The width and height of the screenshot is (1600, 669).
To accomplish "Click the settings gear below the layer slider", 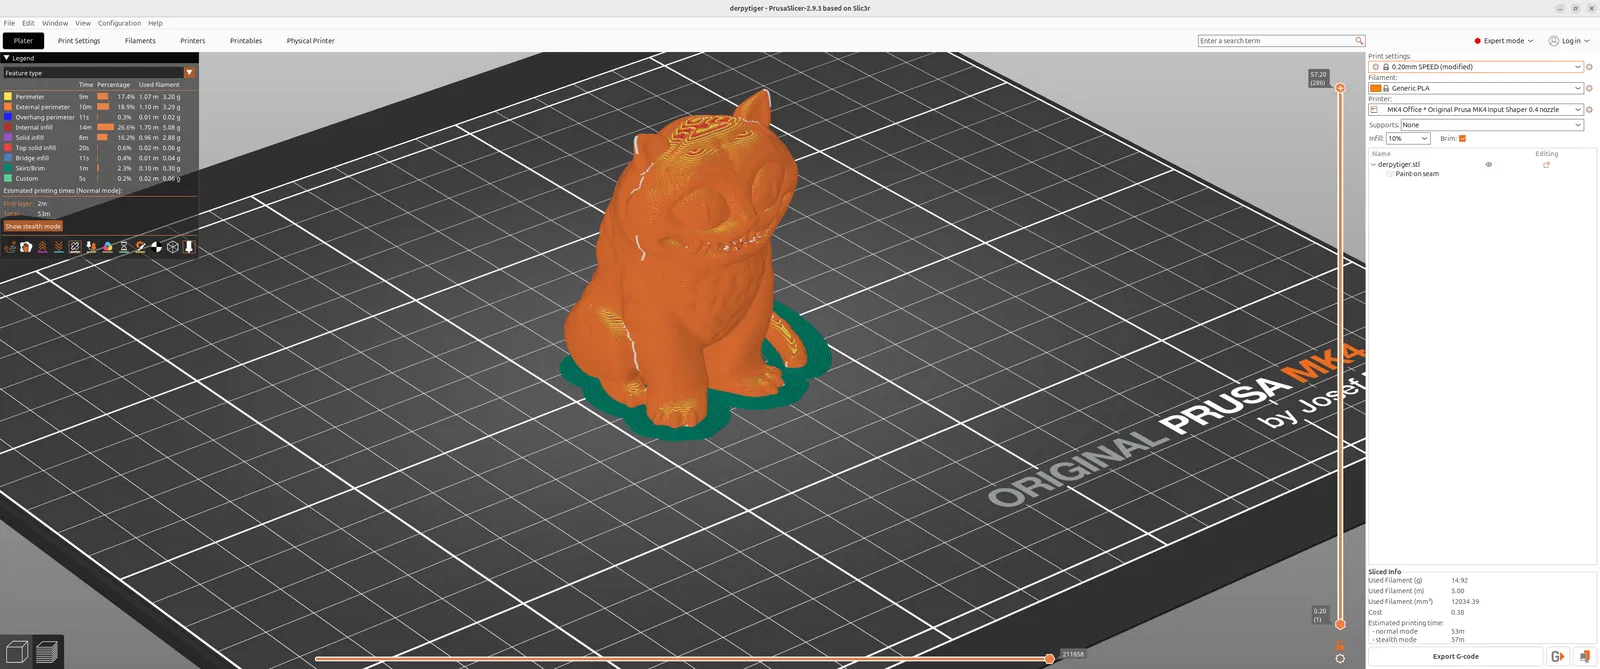I will pos(1340,658).
